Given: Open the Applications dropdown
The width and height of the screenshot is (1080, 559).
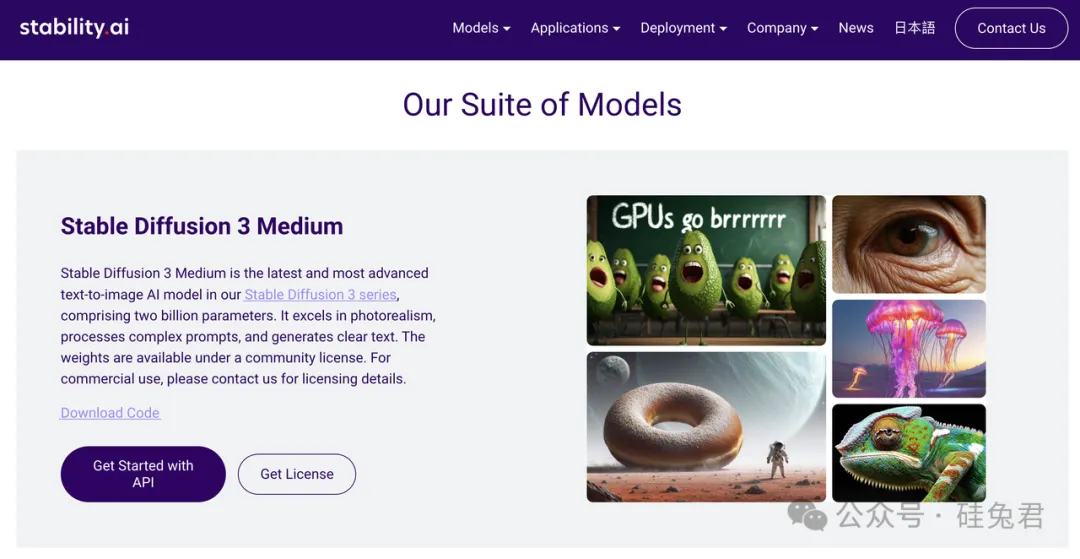Looking at the screenshot, I should coord(575,28).
